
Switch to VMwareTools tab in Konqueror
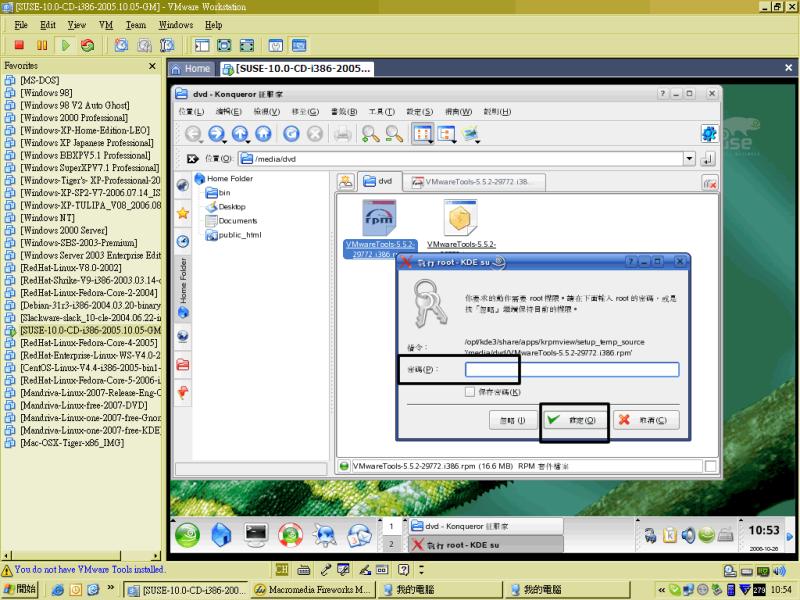click(474, 182)
